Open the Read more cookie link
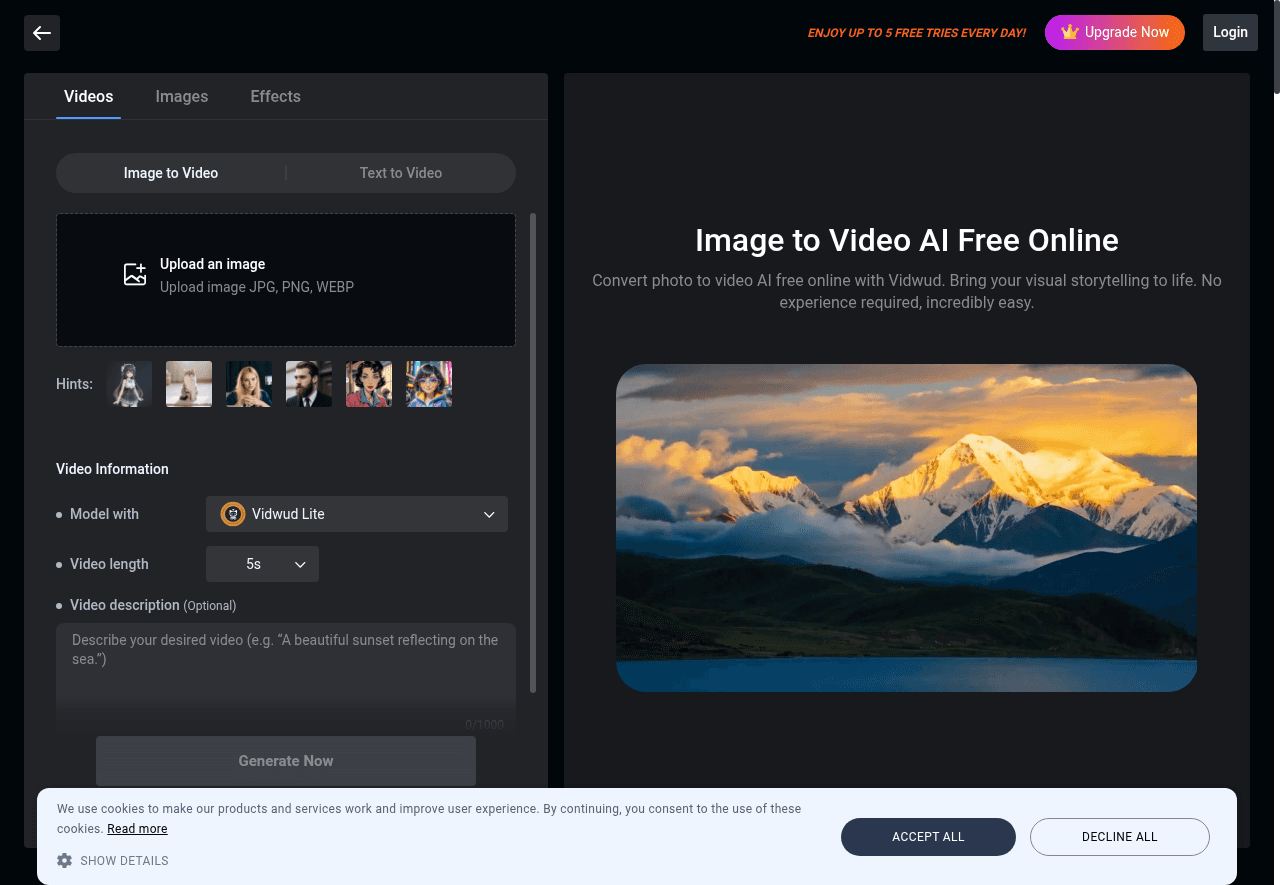Image resolution: width=1280 pixels, height=885 pixels. [137, 829]
